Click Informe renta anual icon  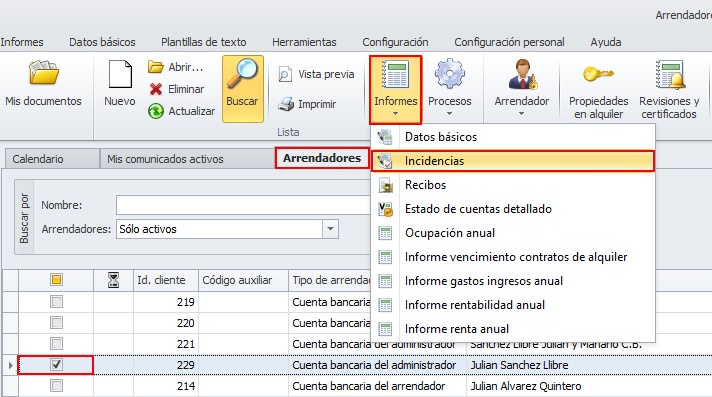coord(385,329)
